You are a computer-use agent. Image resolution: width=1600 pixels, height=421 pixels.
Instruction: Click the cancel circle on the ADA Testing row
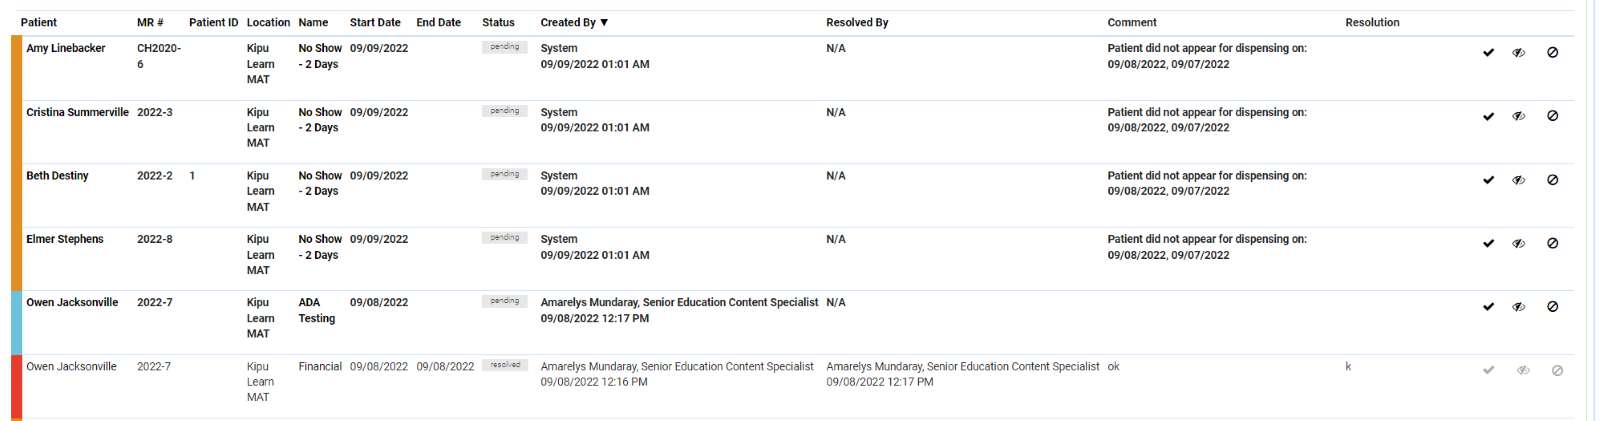point(1552,307)
